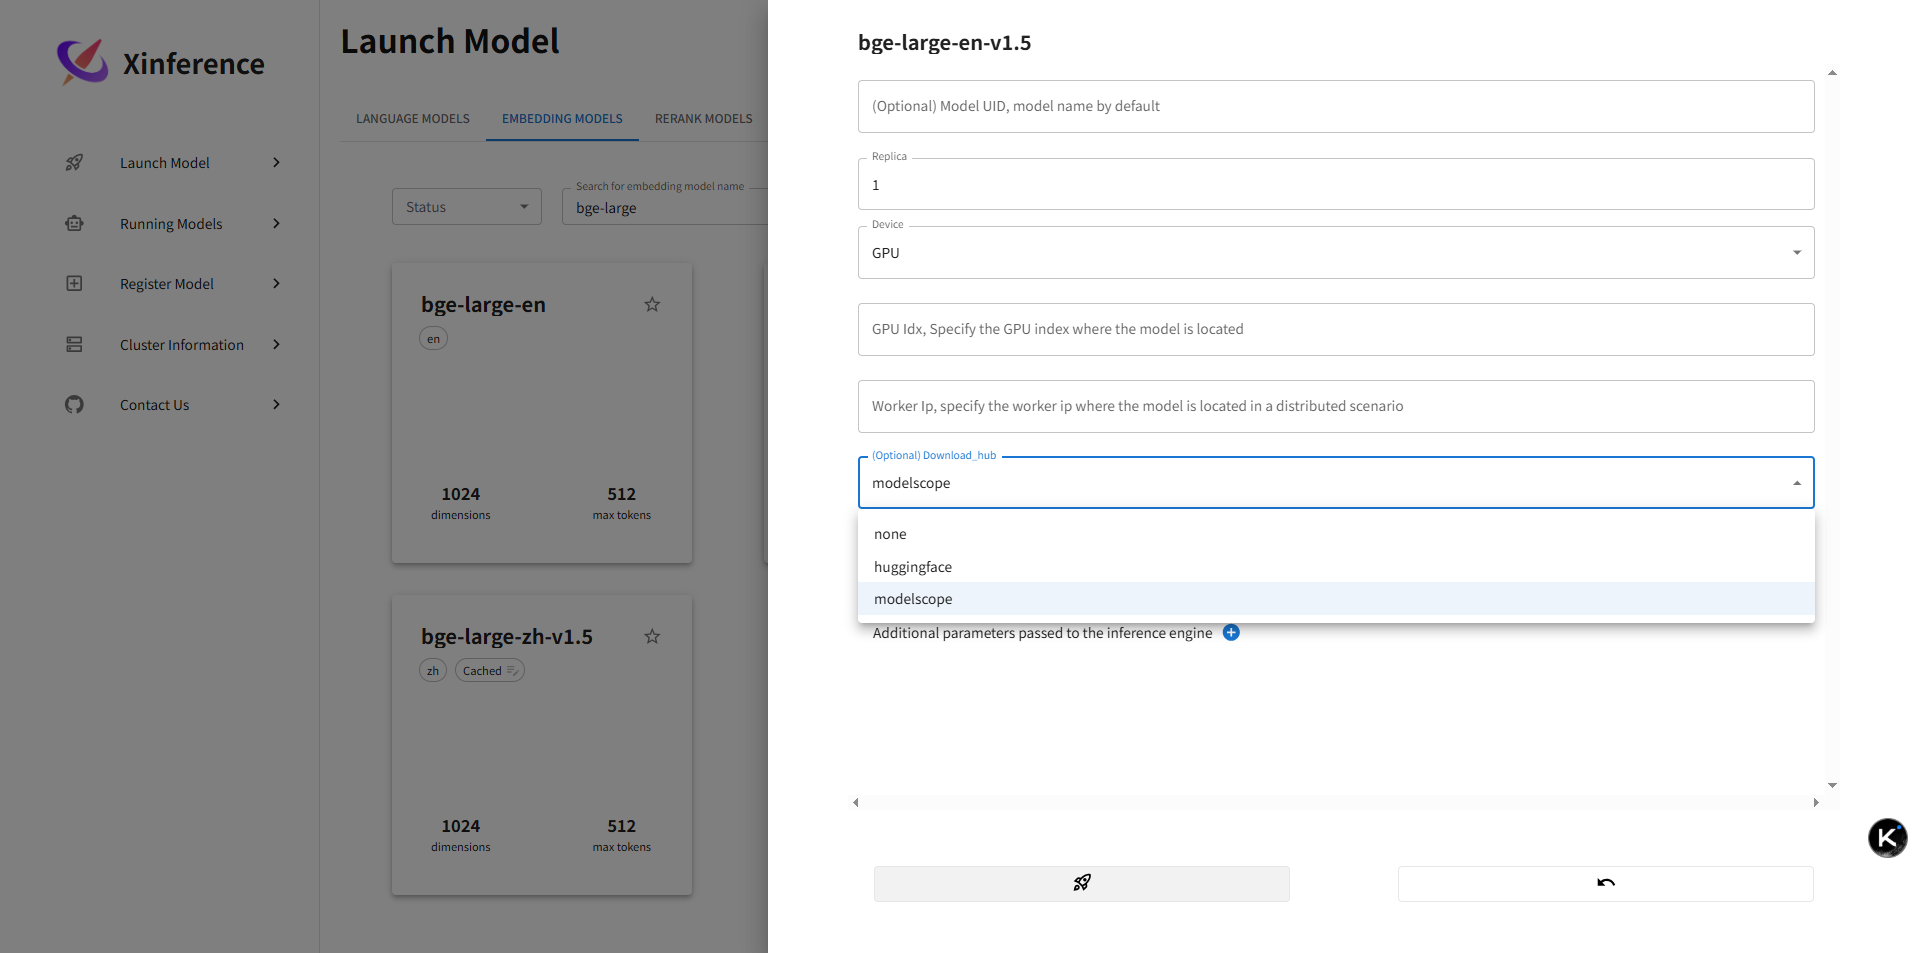Favorite the bge-large-en model with star
Image resolution: width=1920 pixels, height=953 pixels.
[652, 304]
